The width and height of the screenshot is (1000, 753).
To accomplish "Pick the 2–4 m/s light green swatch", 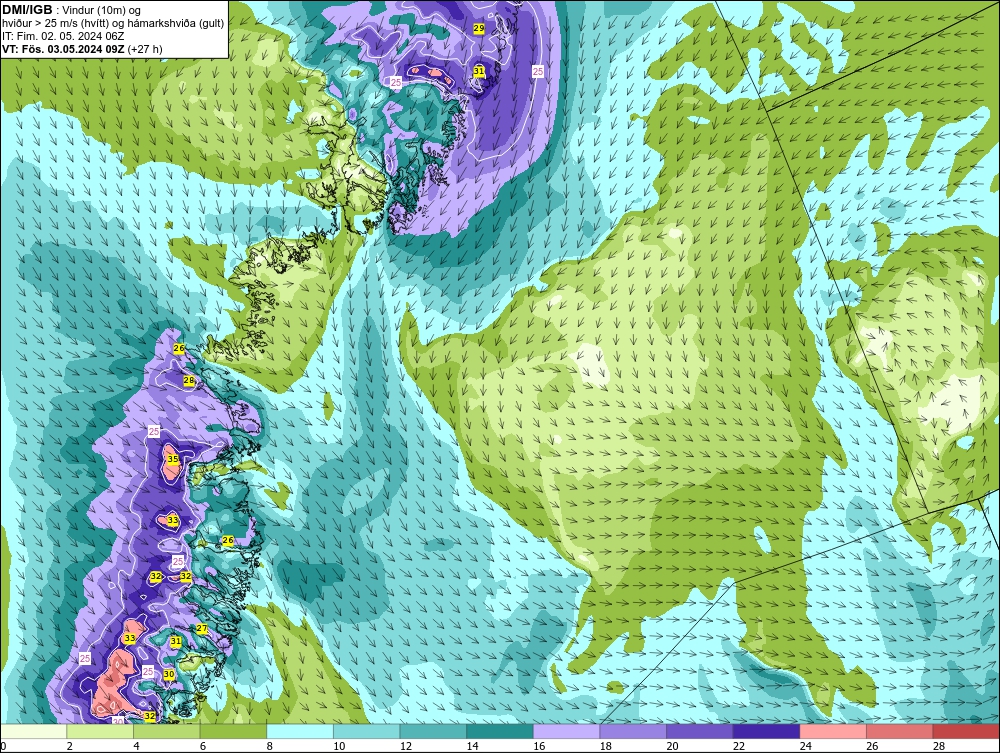I will [x=100, y=731].
